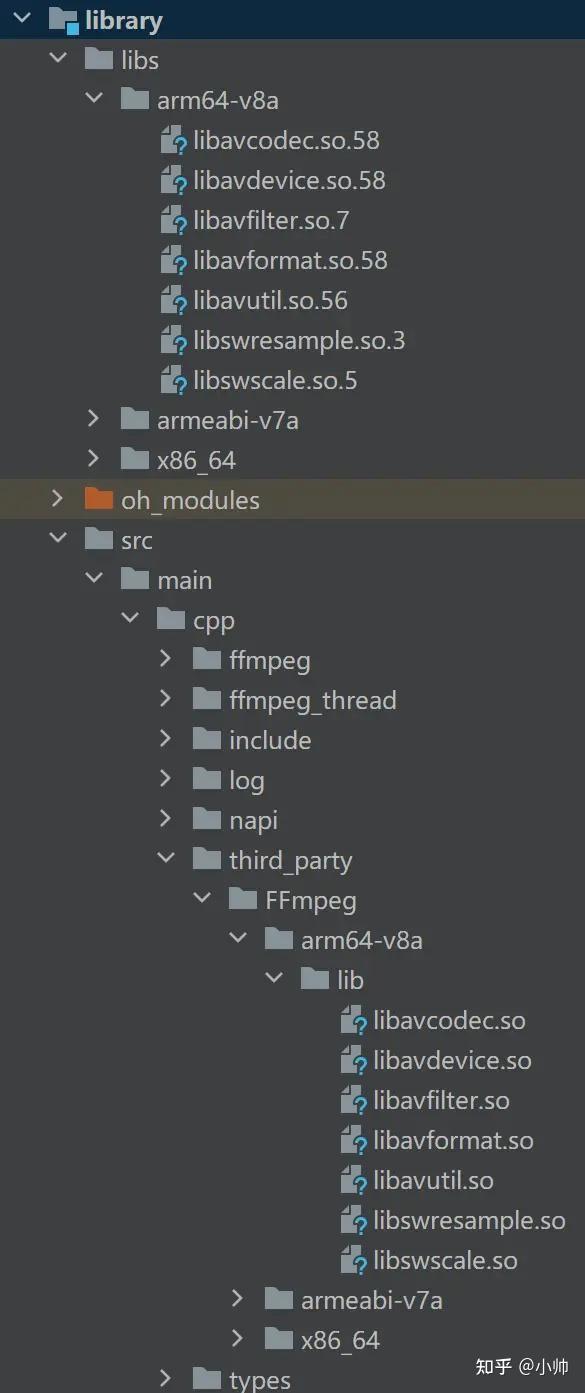Click the libavcodec.so.58 file icon
The height and width of the screenshot is (1393, 585).
tap(171, 140)
